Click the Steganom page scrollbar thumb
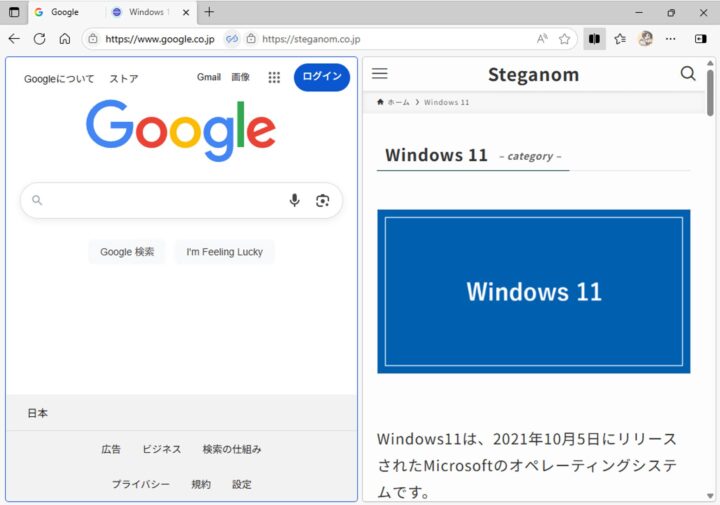The image size is (720, 505). pyautogui.click(x=710, y=93)
